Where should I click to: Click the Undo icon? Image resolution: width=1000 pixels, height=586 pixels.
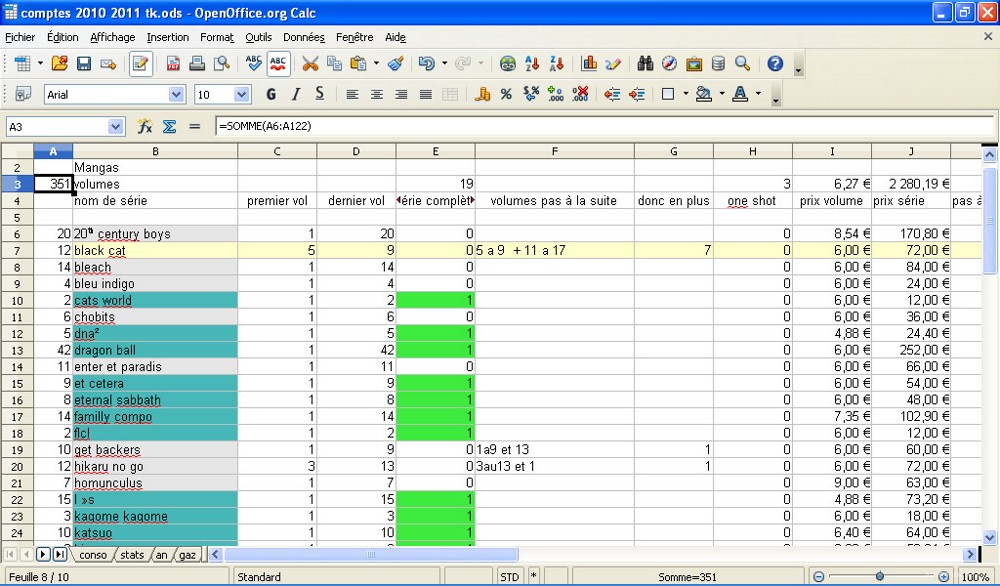(427, 64)
